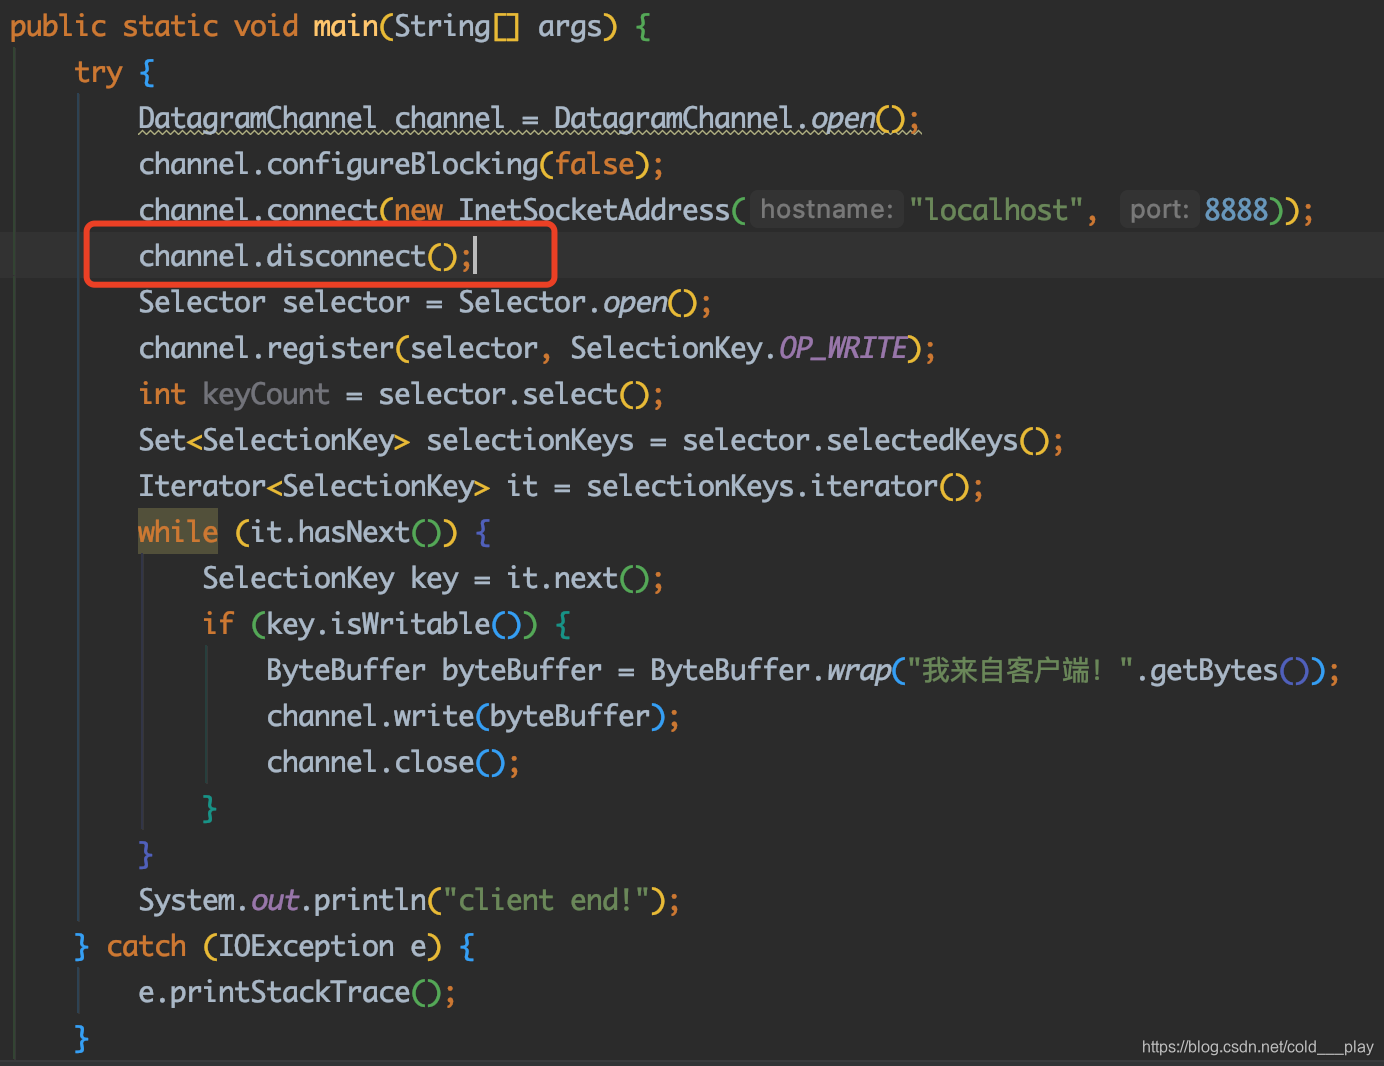Image resolution: width=1384 pixels, height=1066 pixels.
Task: Click the keyCount variable
Action: click(x=266, y=394)
